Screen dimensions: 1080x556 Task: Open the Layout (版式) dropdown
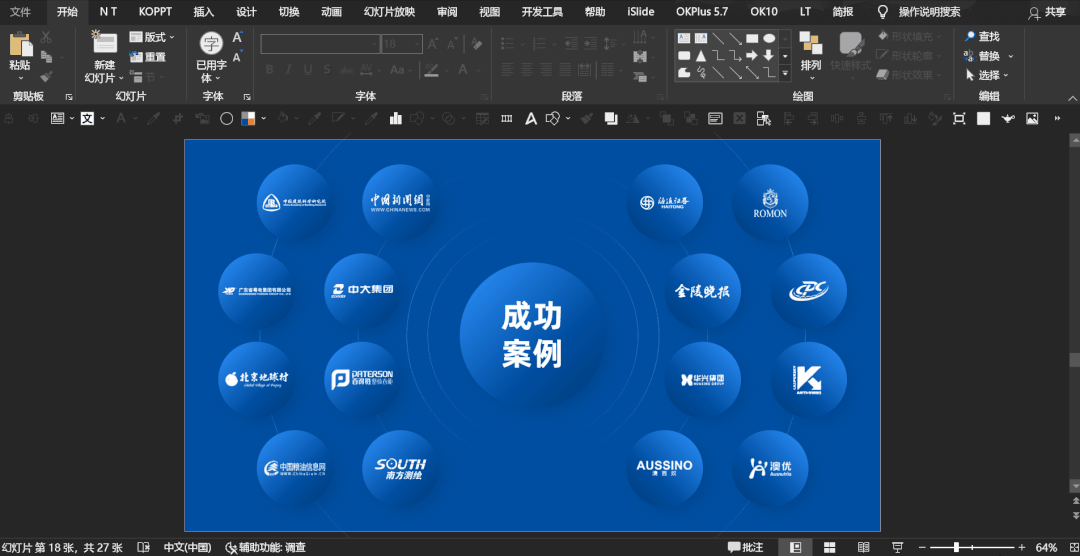152,37
